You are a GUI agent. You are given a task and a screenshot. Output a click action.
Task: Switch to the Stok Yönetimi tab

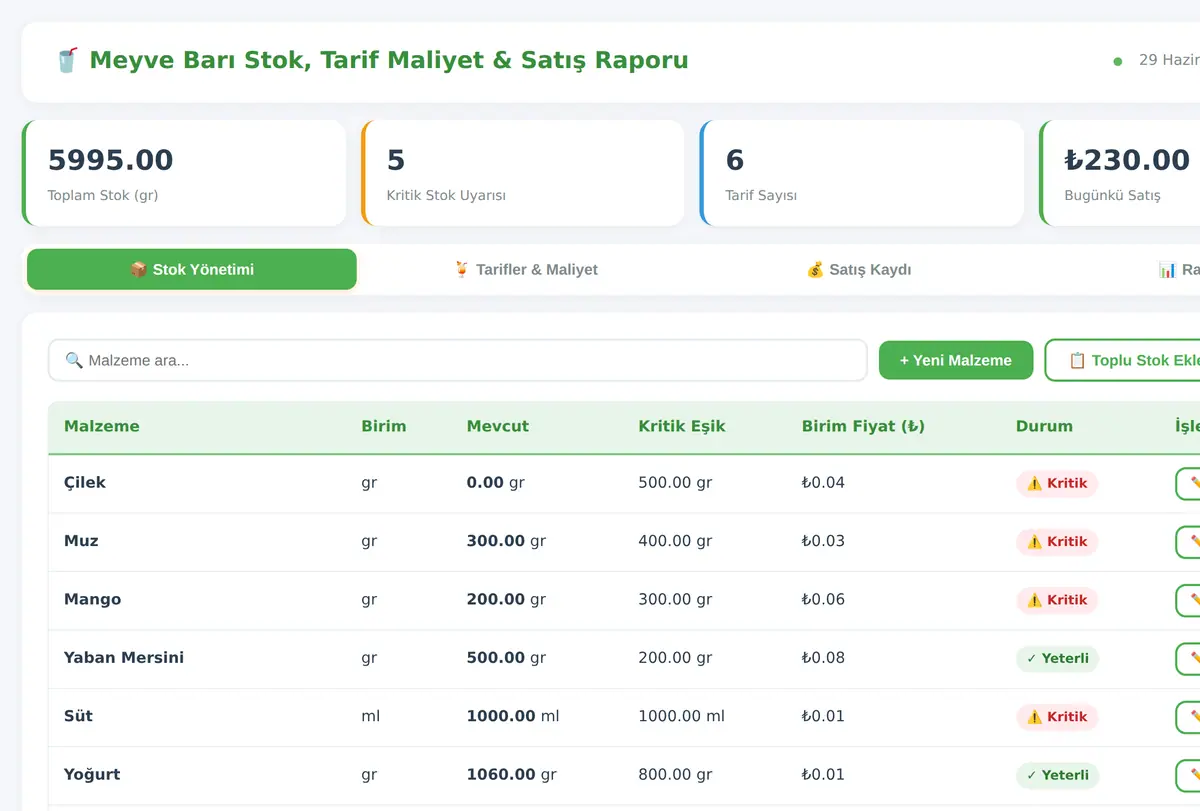pos(192,270)
